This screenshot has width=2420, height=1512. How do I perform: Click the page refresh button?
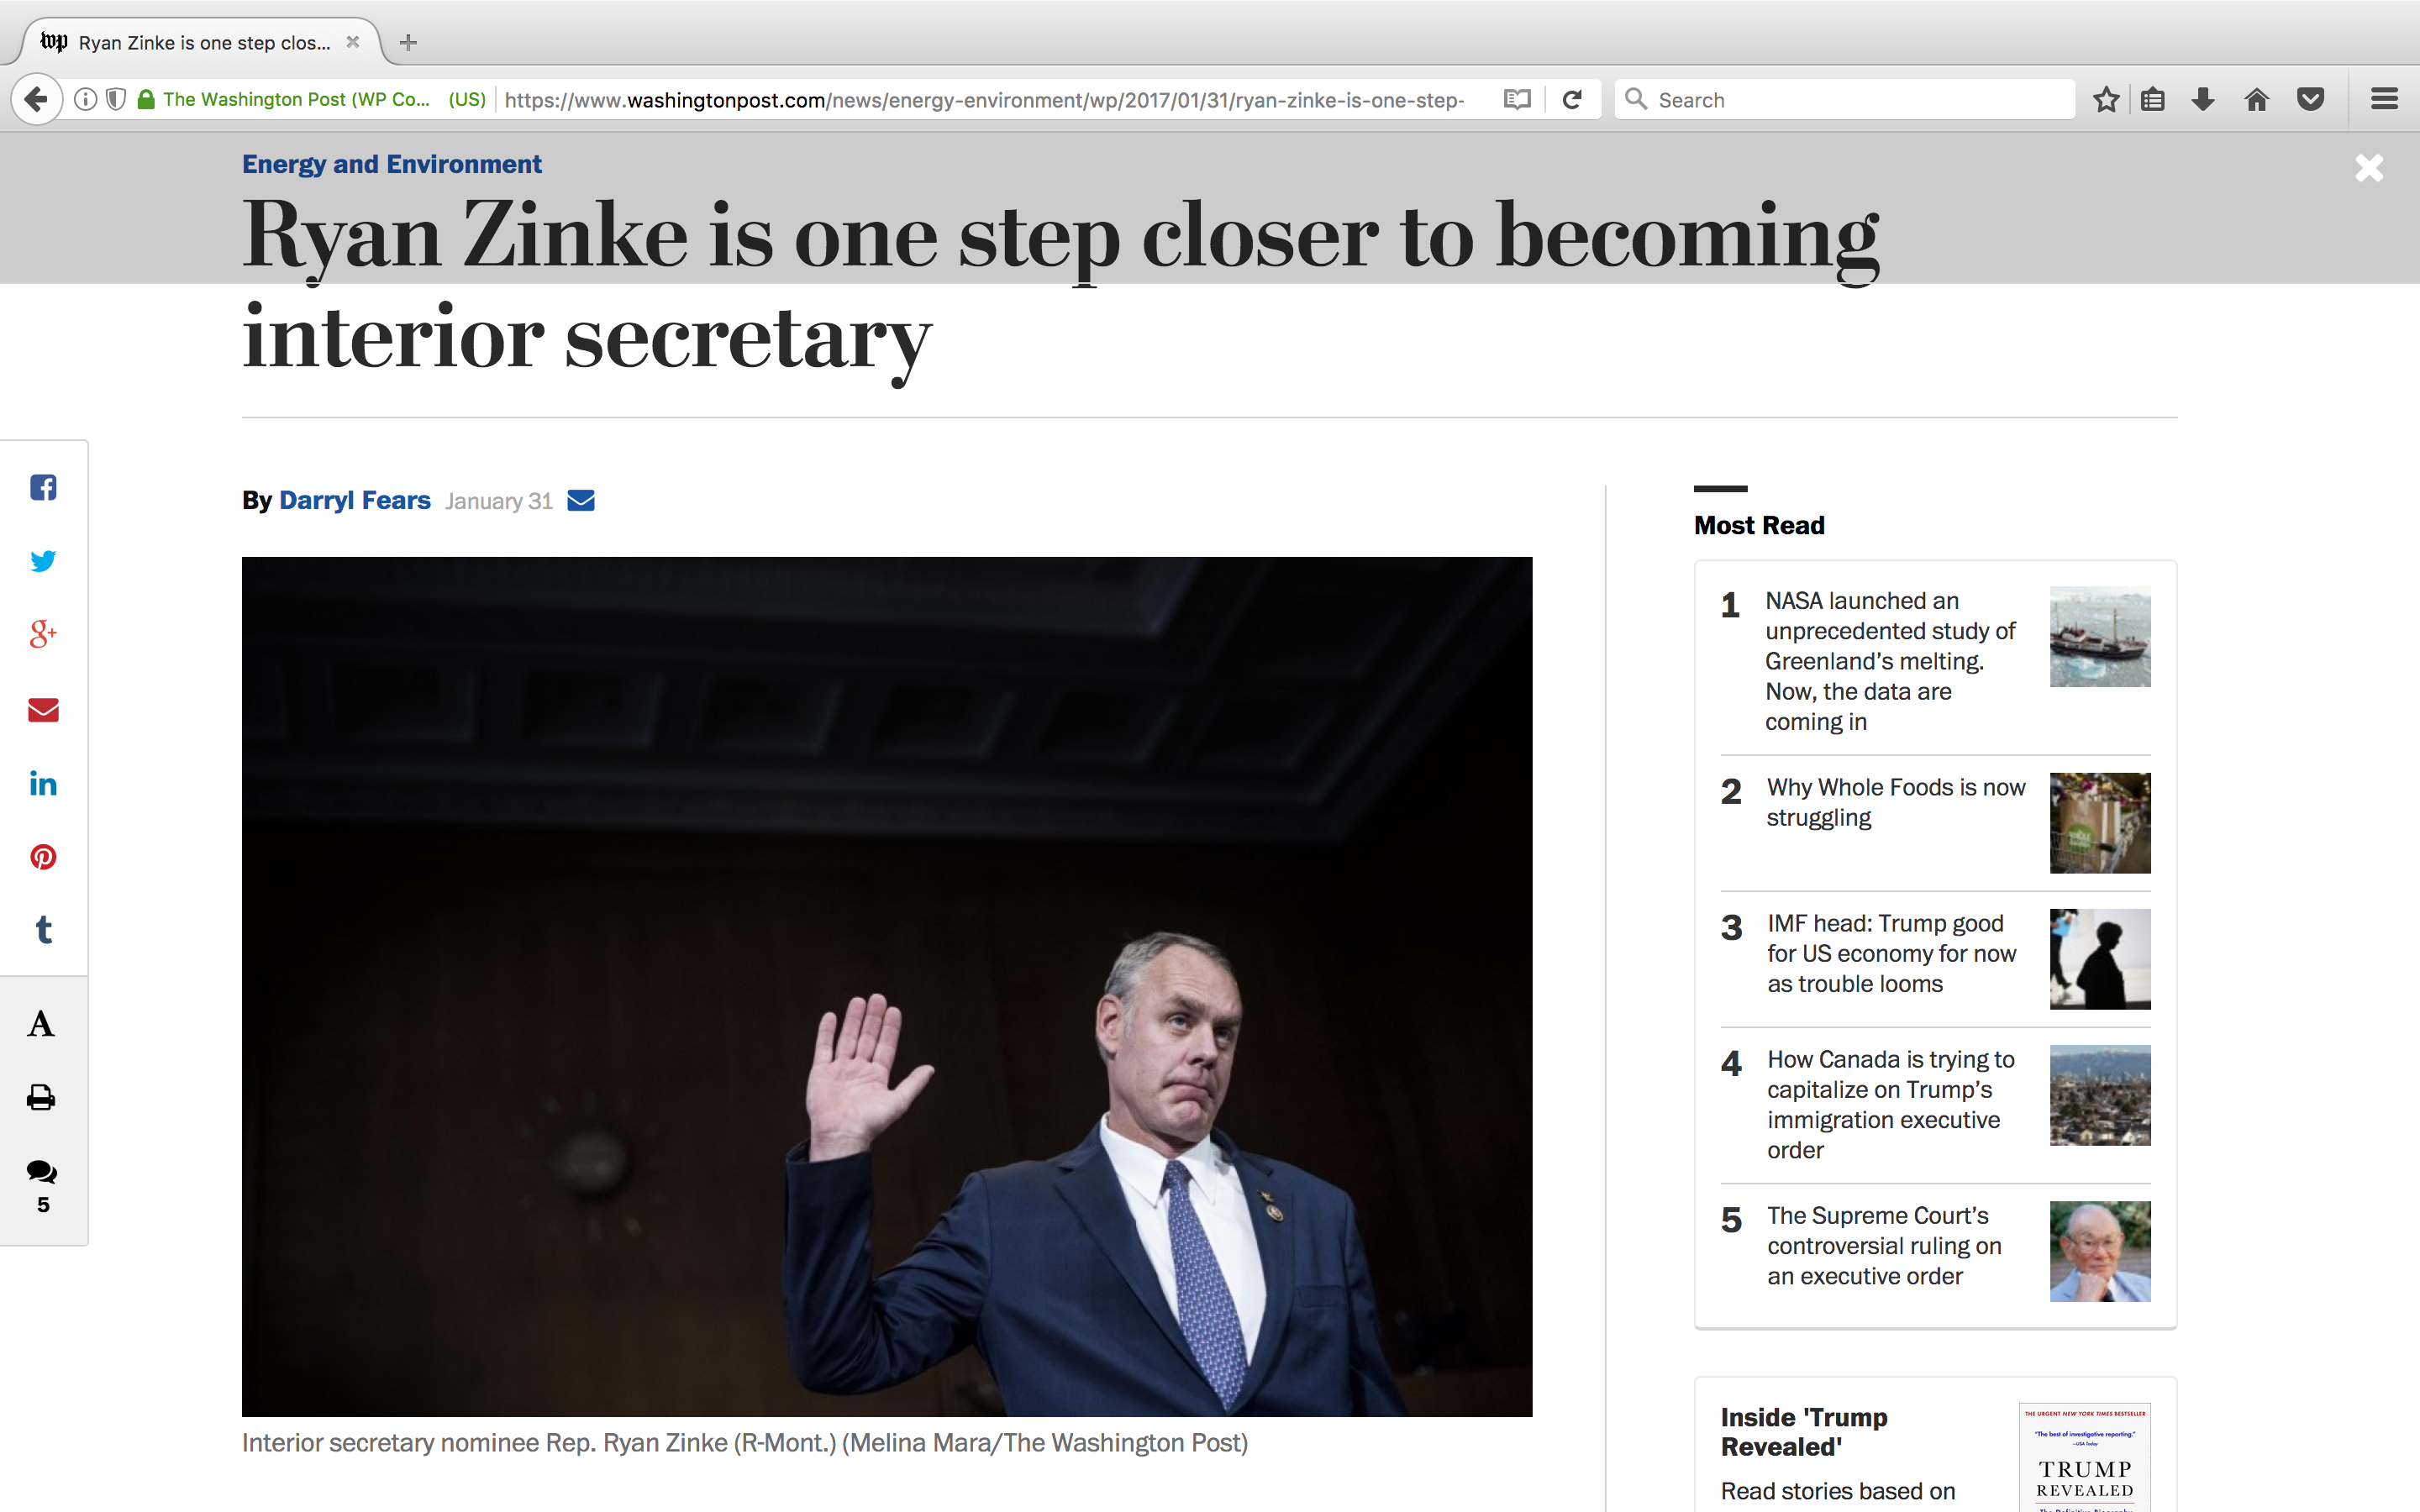coord(1571,97)
